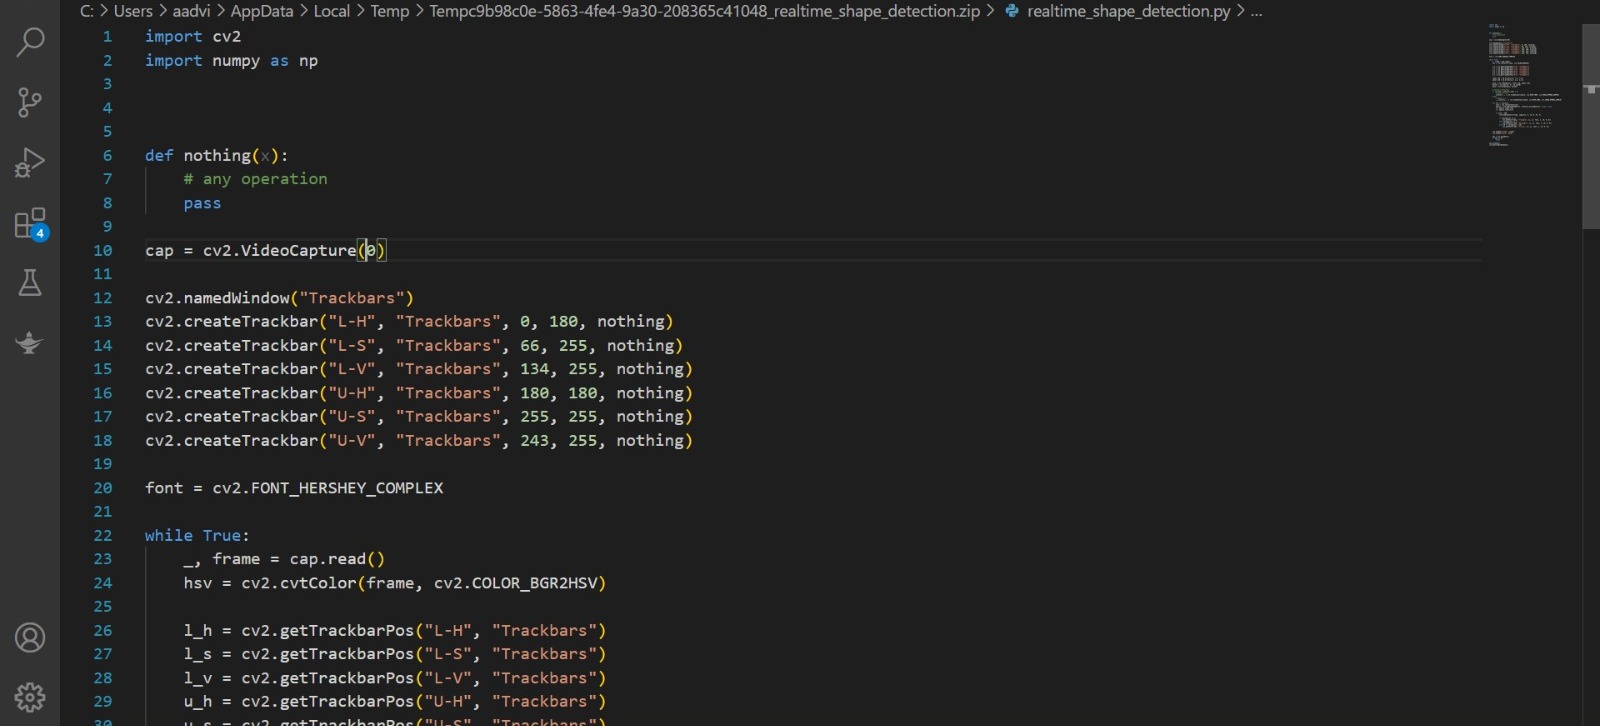Click the "L-H" createTrackbar string
The image size is (1600, 726).
click(x=352, y=321)
